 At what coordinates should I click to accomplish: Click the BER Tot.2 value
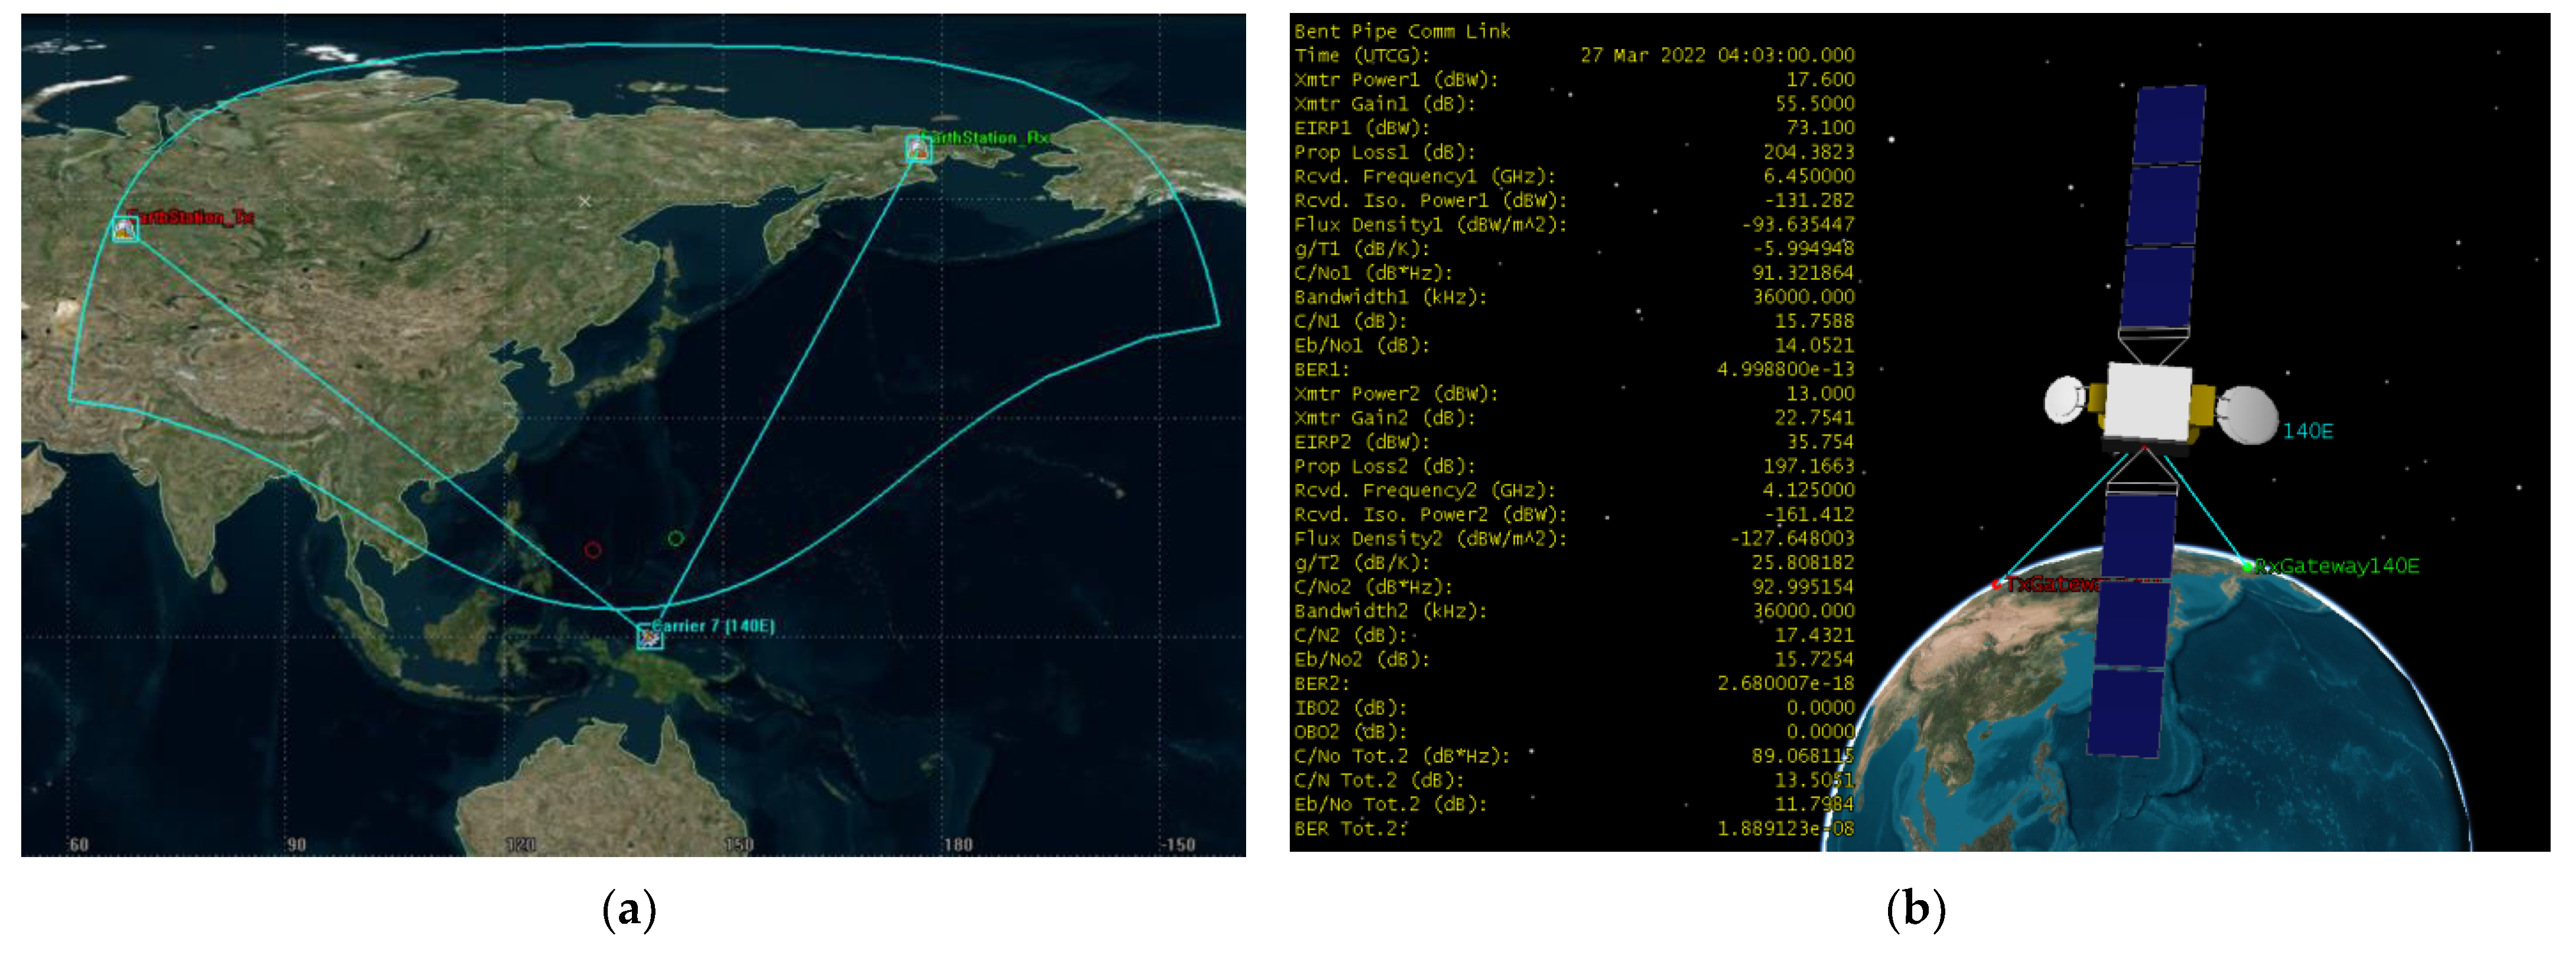(x=1785, y=828)
